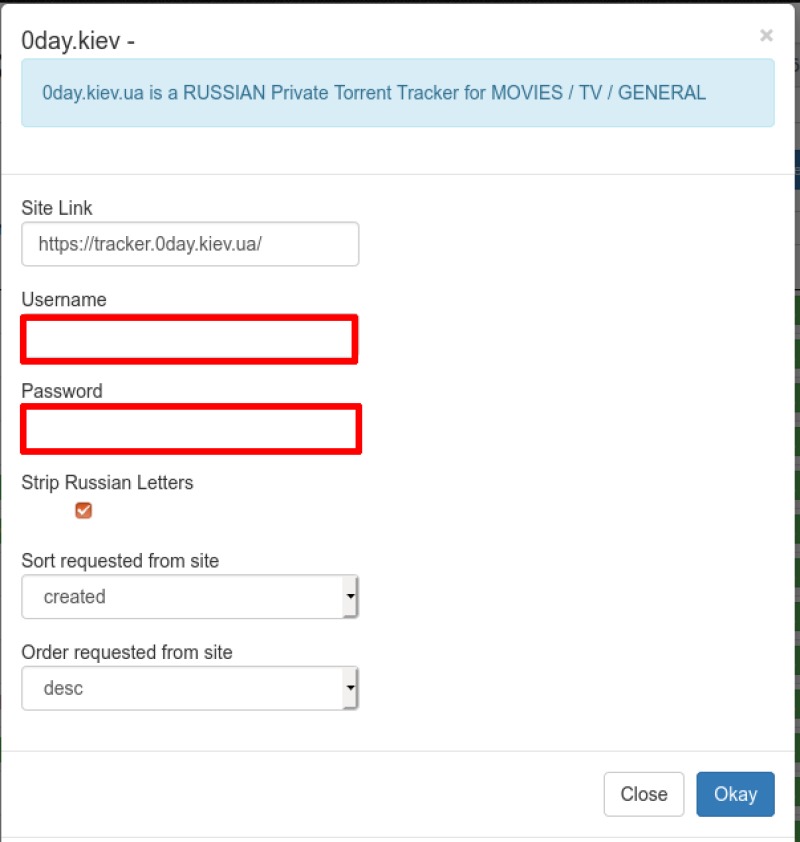The width and height of the screenshot is (800, 842).
Task: Click the Password label
Action: pyautogui.click(x=62, y=391)
